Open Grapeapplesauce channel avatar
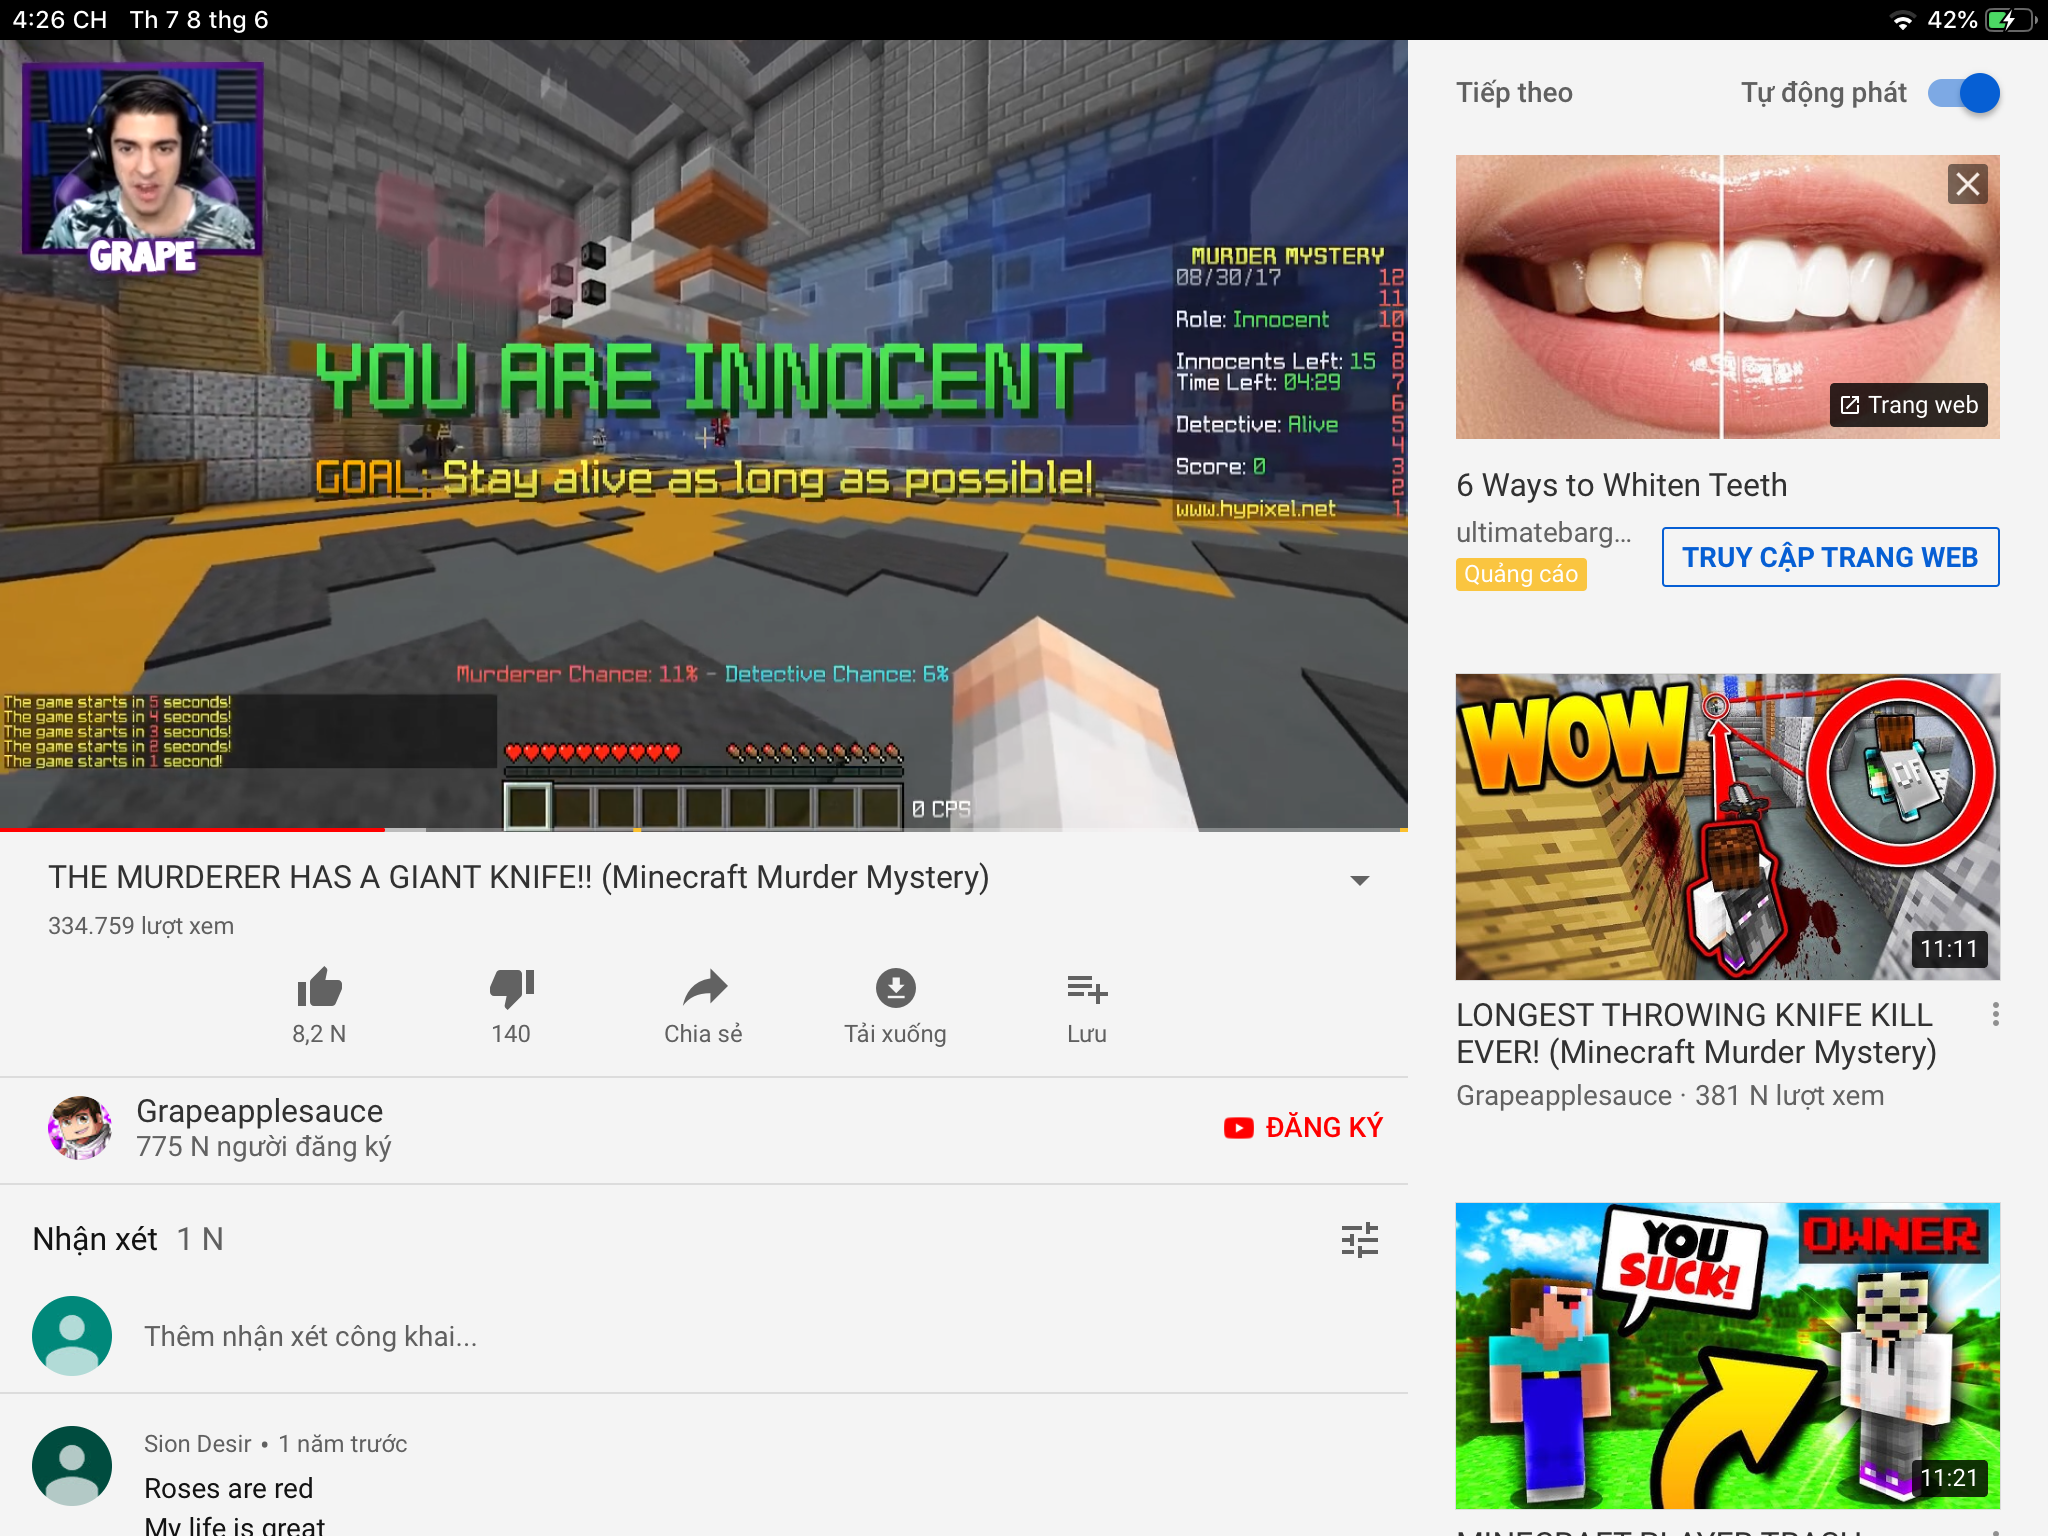This screenshot has width=2048, height=1536. pyautogui.click(x=80, y=1128)
